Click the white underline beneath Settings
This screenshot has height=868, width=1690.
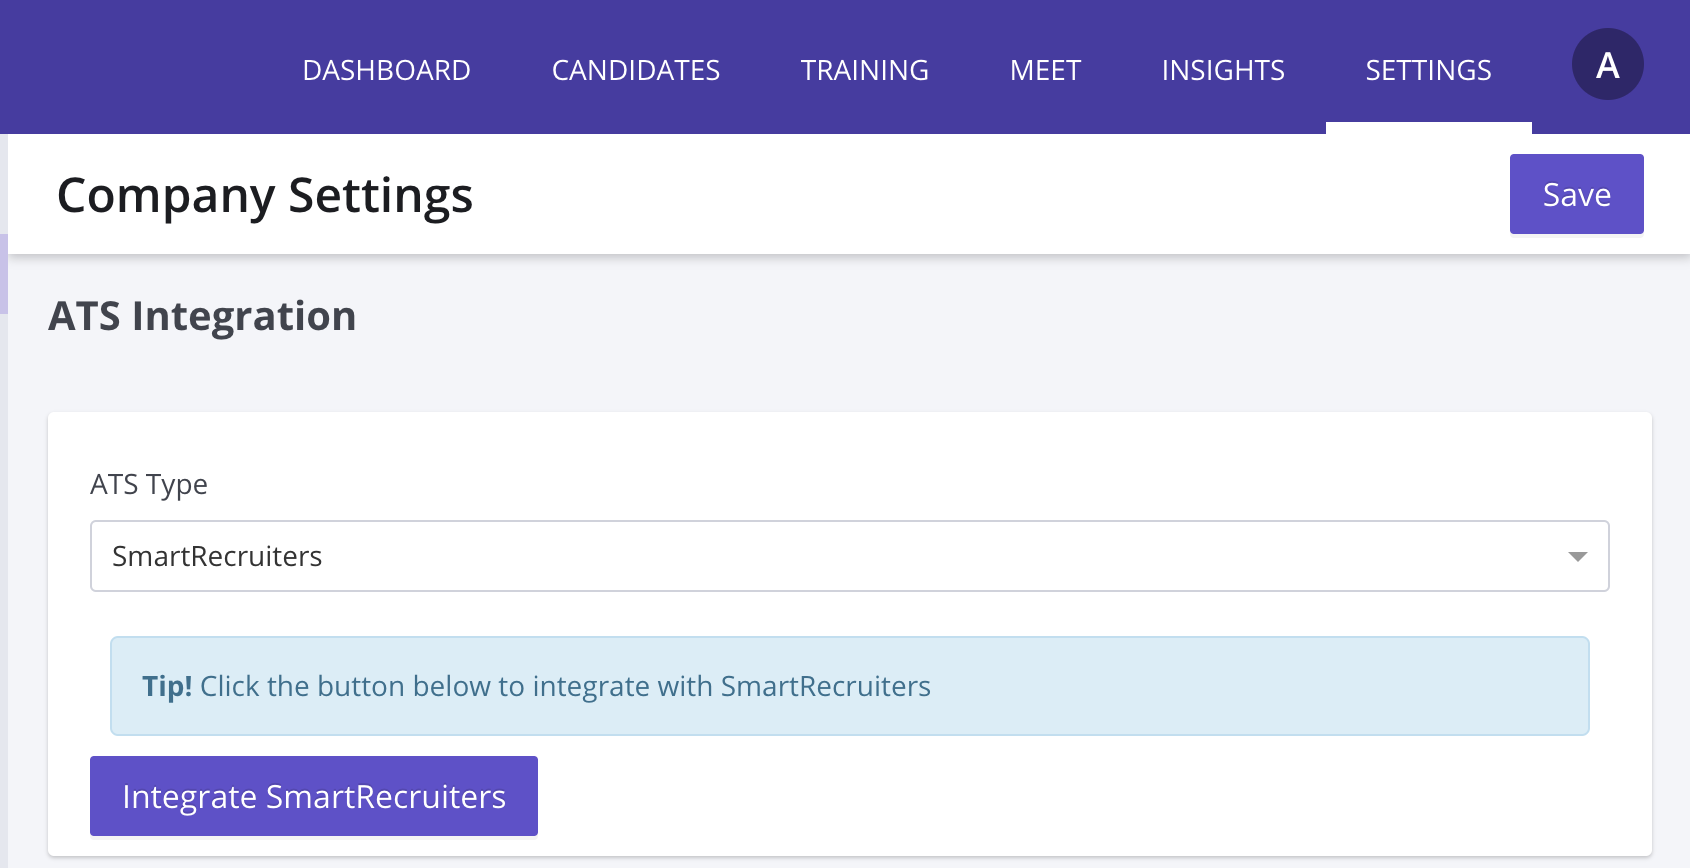(x=1428, y=128)
